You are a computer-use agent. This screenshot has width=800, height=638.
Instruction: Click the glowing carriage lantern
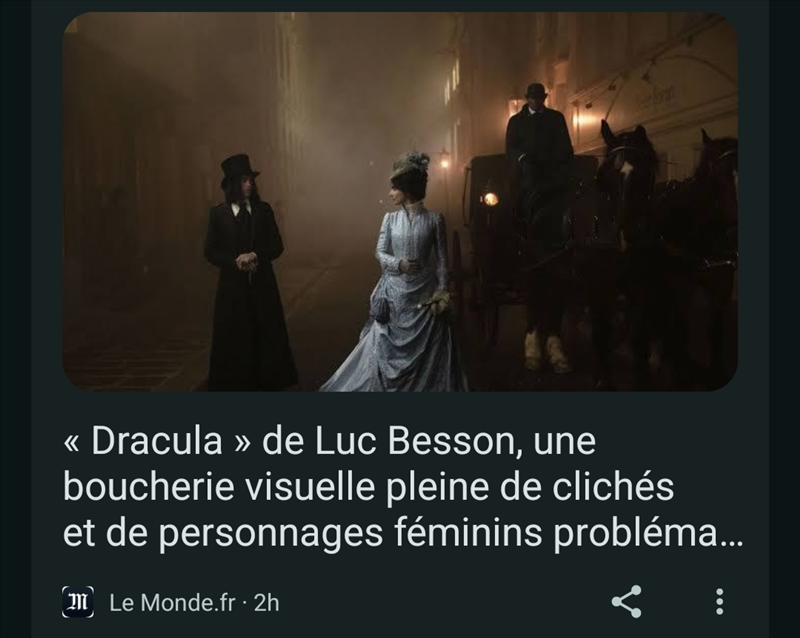click(490, 199)
